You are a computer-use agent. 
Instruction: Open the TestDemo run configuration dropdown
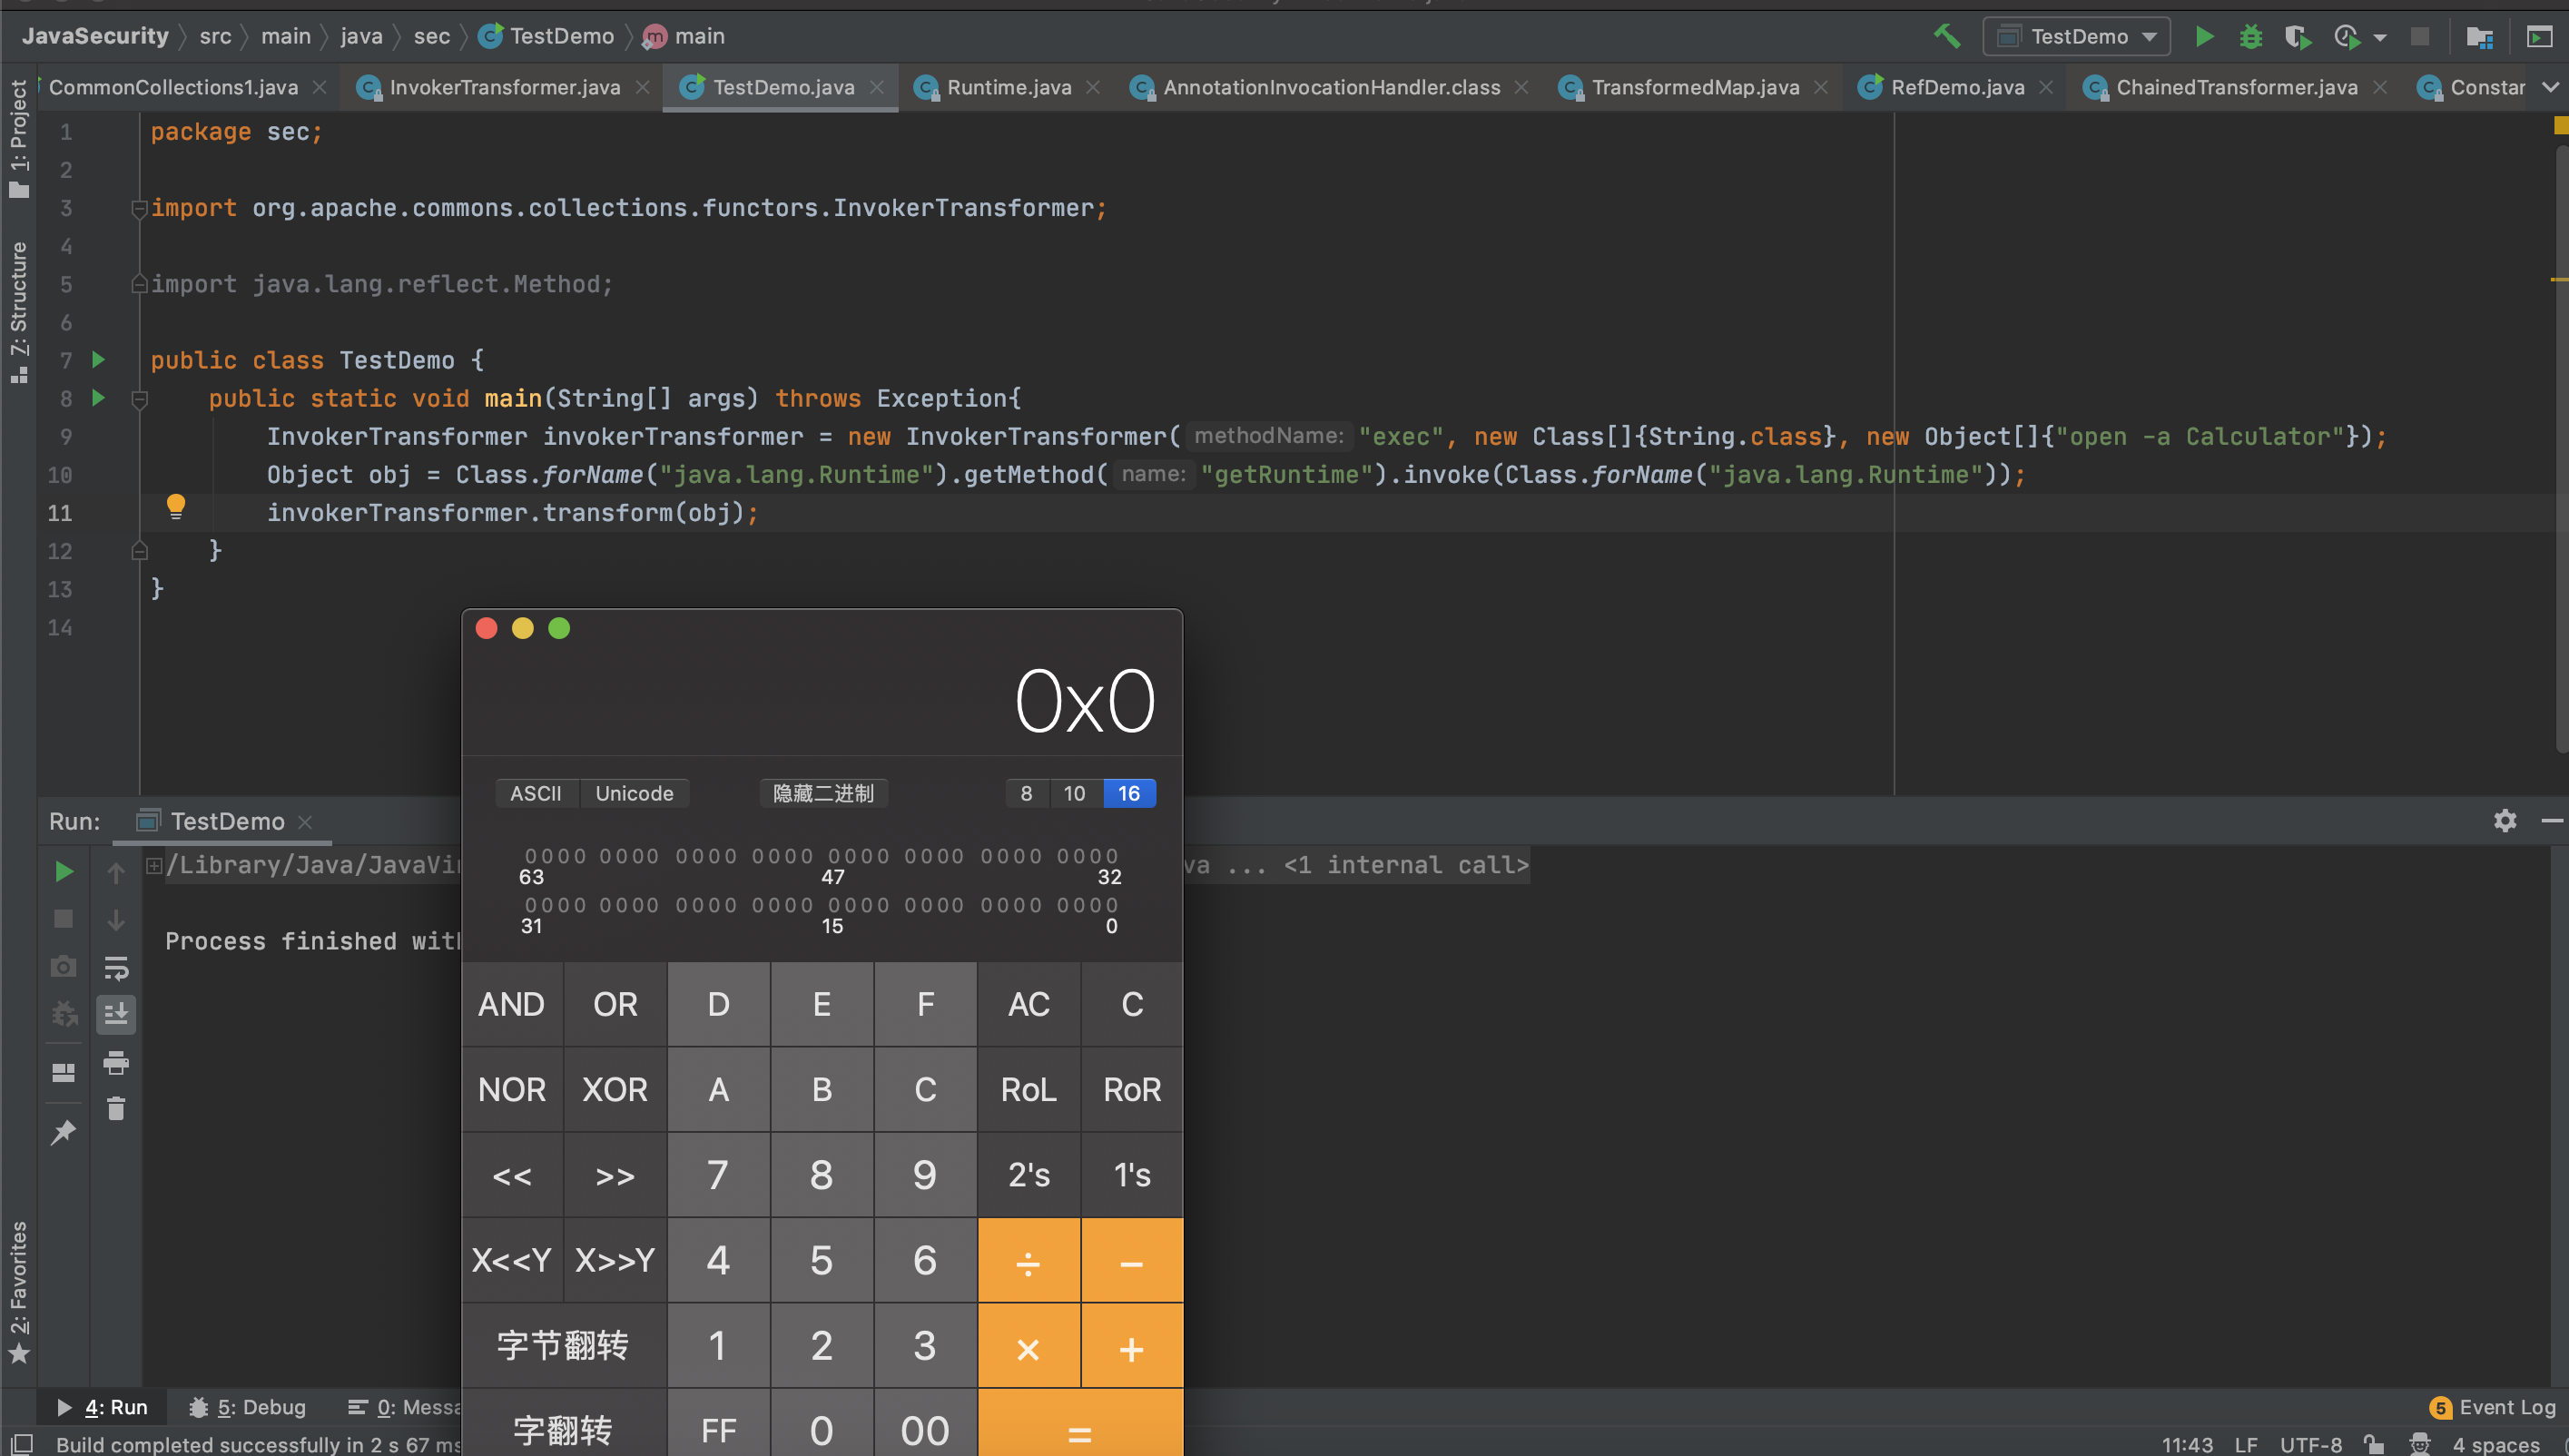tap(2077, 37)
